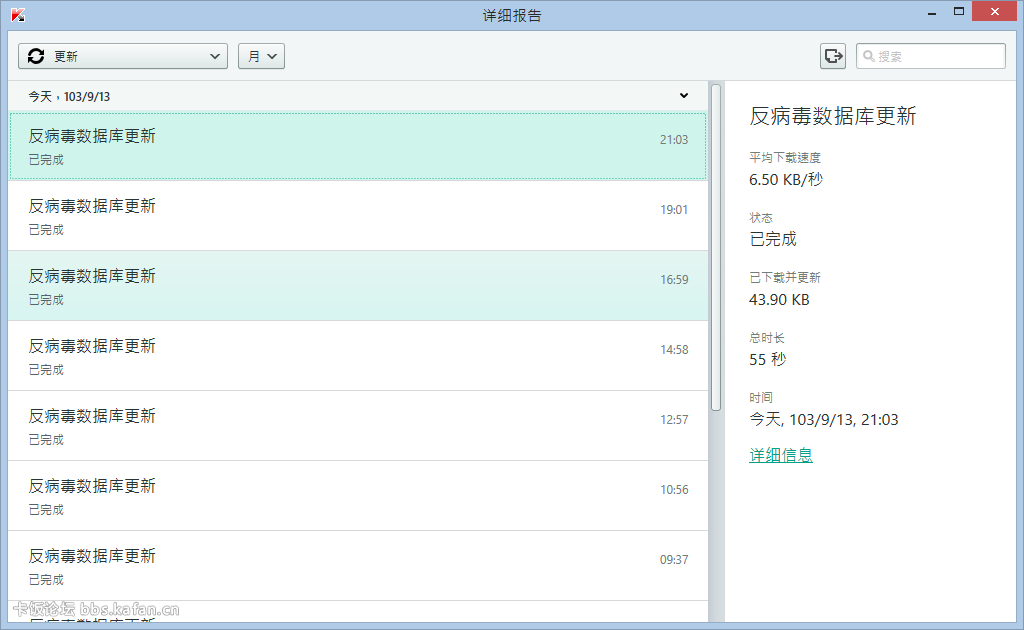Close the 详细报告 window
The width and height of the screenshot is (1024, 630).
995,12
